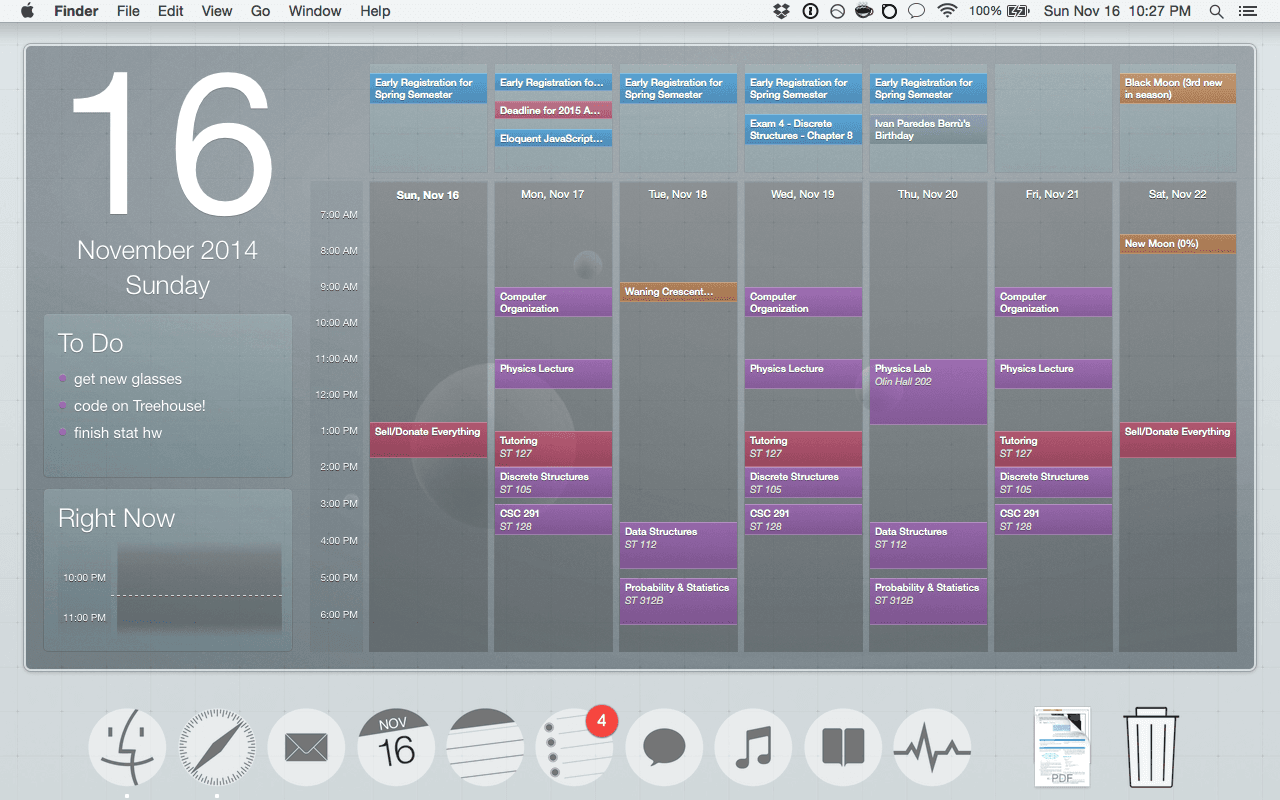Expand the Wi-Fi status menu

coord(946,11)
